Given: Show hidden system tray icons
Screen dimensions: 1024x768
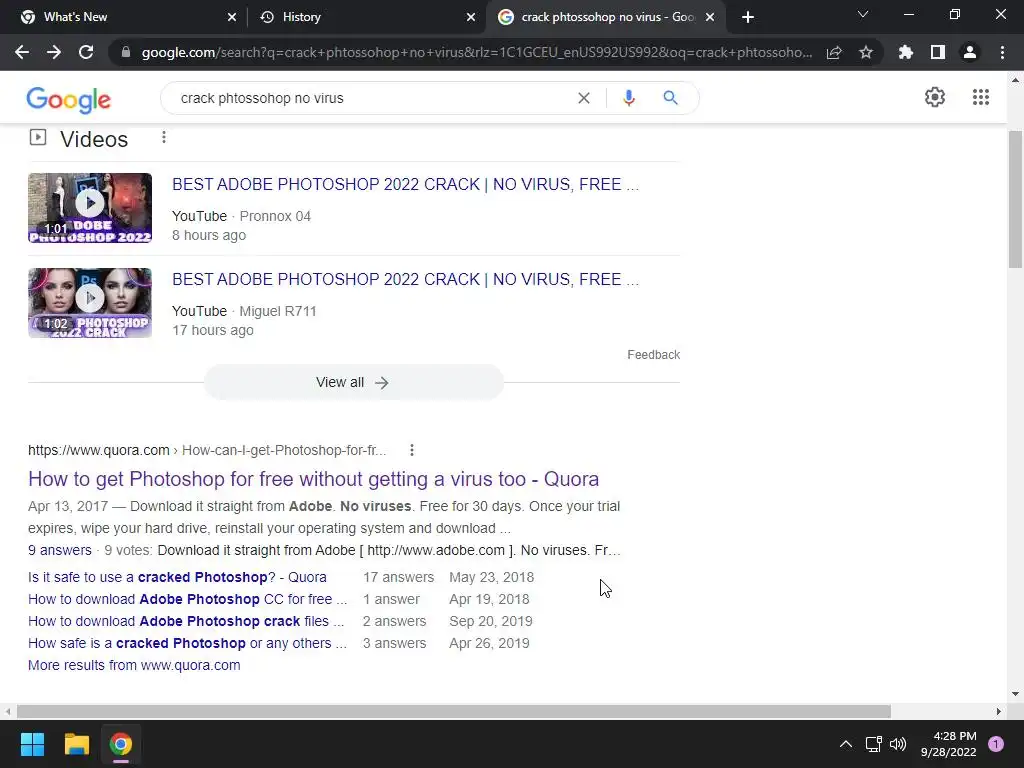Looking at the screenshot, I should 846,744.
